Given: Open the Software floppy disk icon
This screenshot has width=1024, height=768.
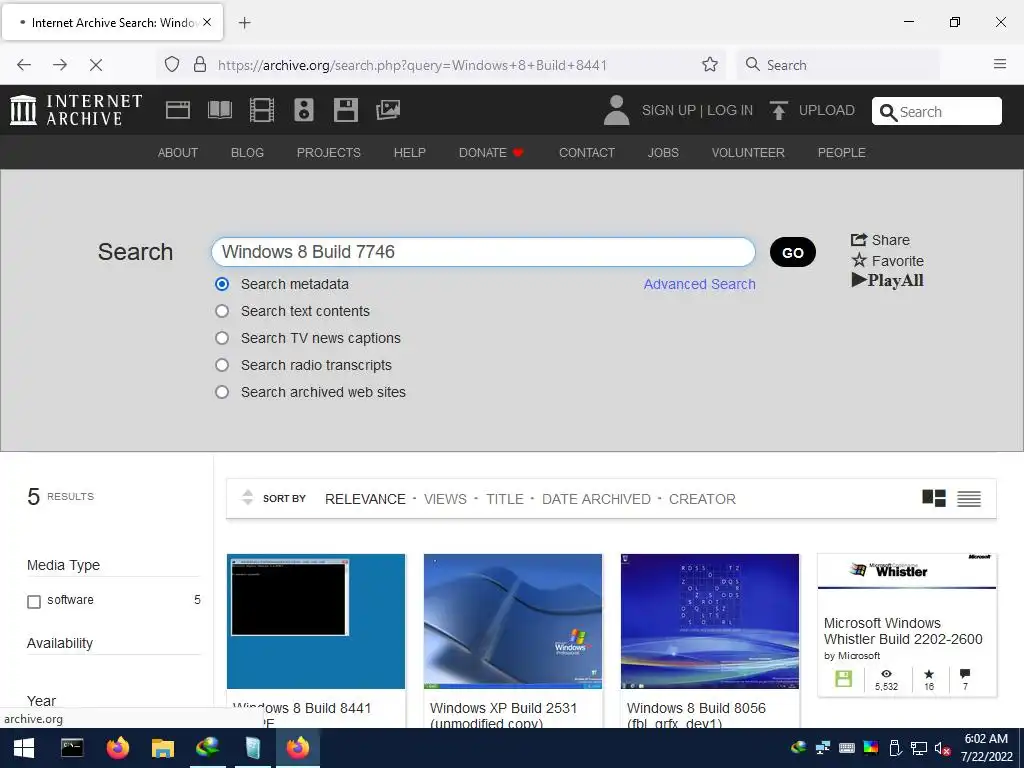Looking at the screenshot, I should (345, 110).
